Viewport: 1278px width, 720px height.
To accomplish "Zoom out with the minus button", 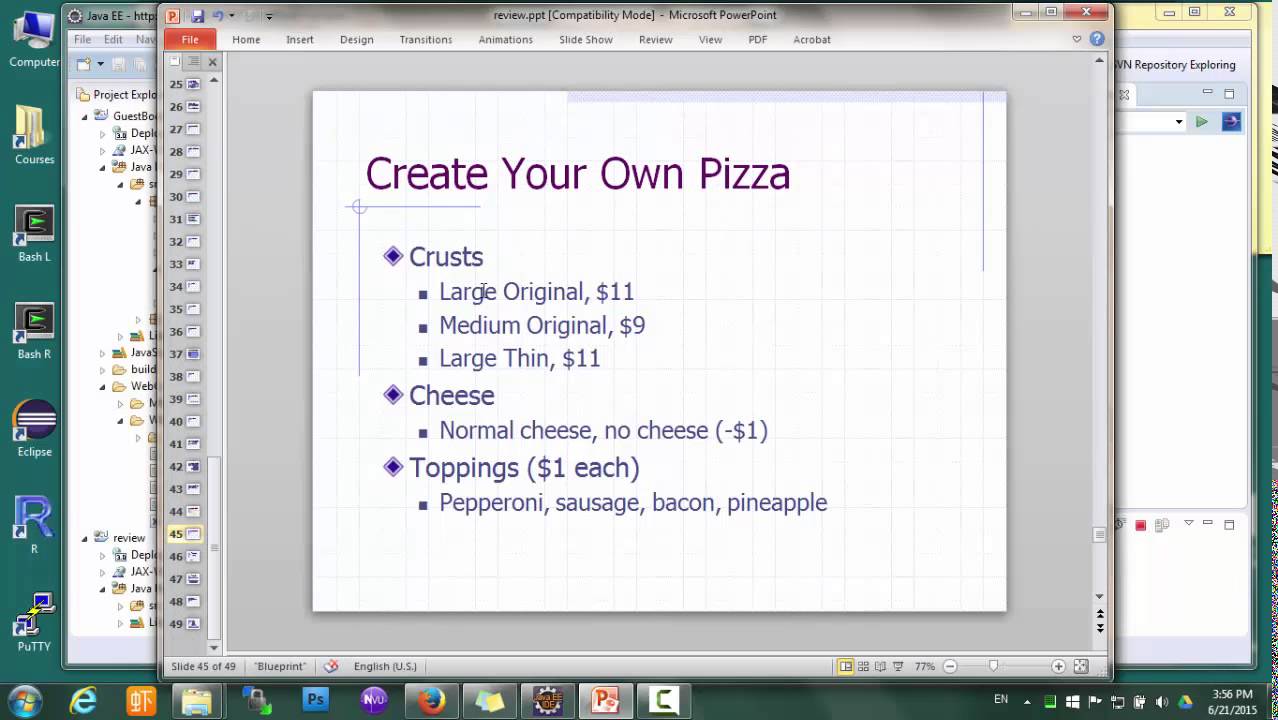I will pyautogui.click(x=950, y=666).
